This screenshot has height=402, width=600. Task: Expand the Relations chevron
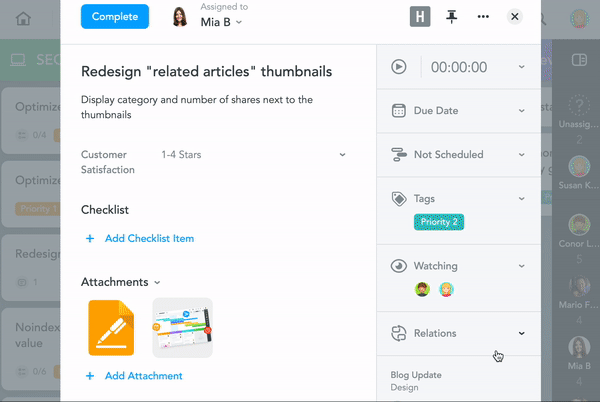pyautogui.click(x=521, y=333)
